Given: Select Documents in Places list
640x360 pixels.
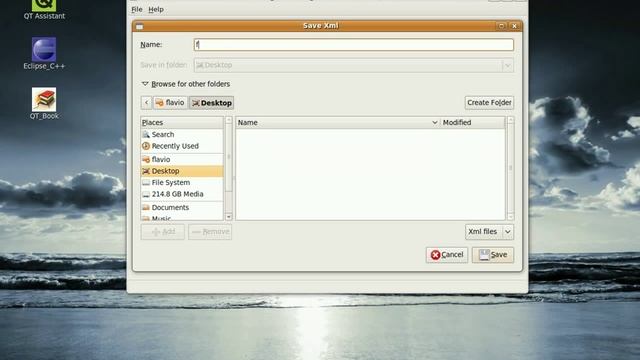Looking at the screenshot, I should coord(182,207).
